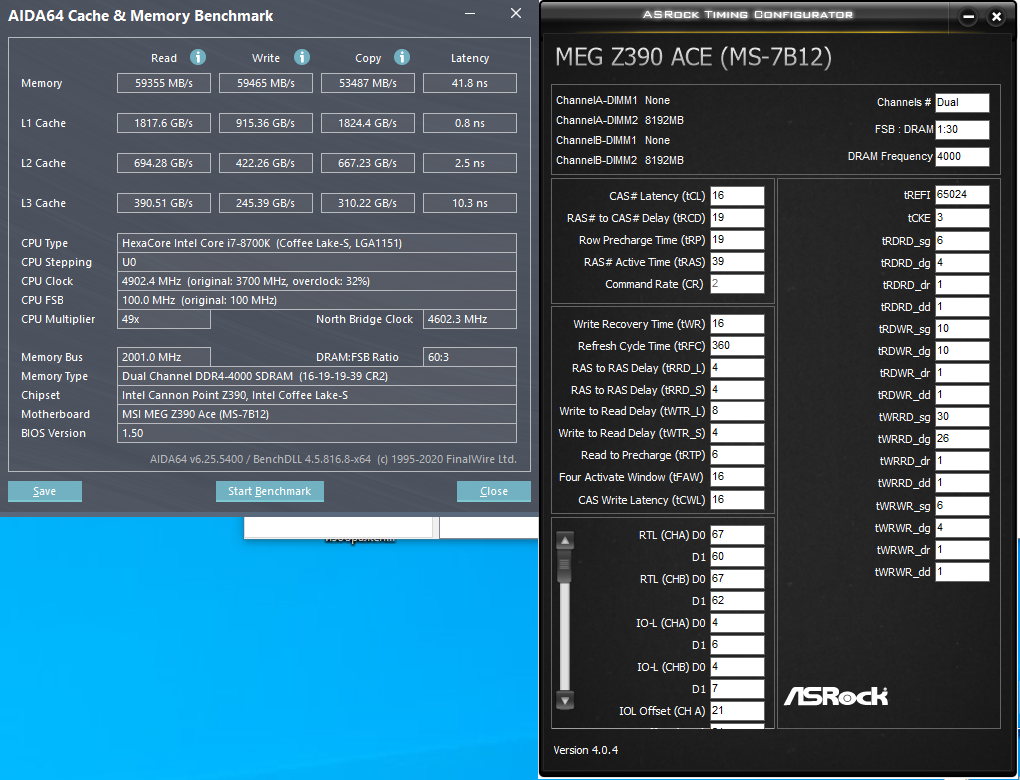The image size is (1020, 780).
Task: Click the Write Recovery Time (tWR) field
Action: click(x=737, y=324)
